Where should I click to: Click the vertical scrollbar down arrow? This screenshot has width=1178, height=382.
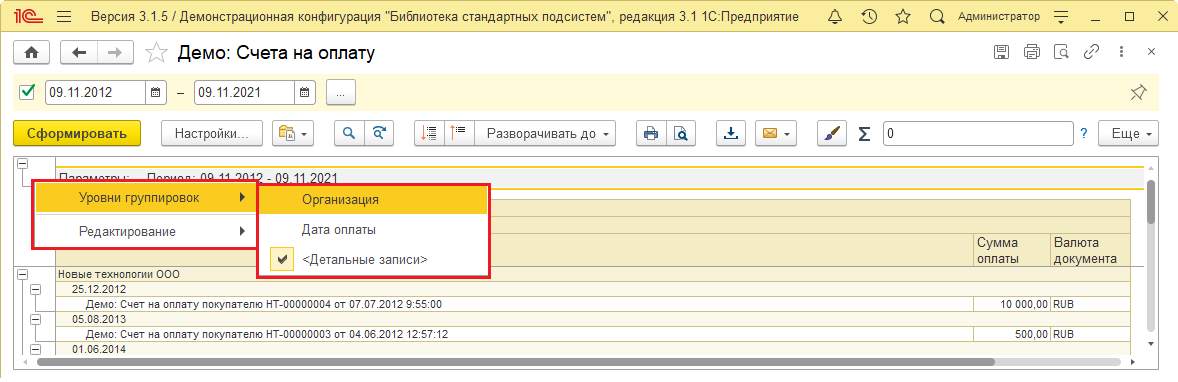point(1150,344)
